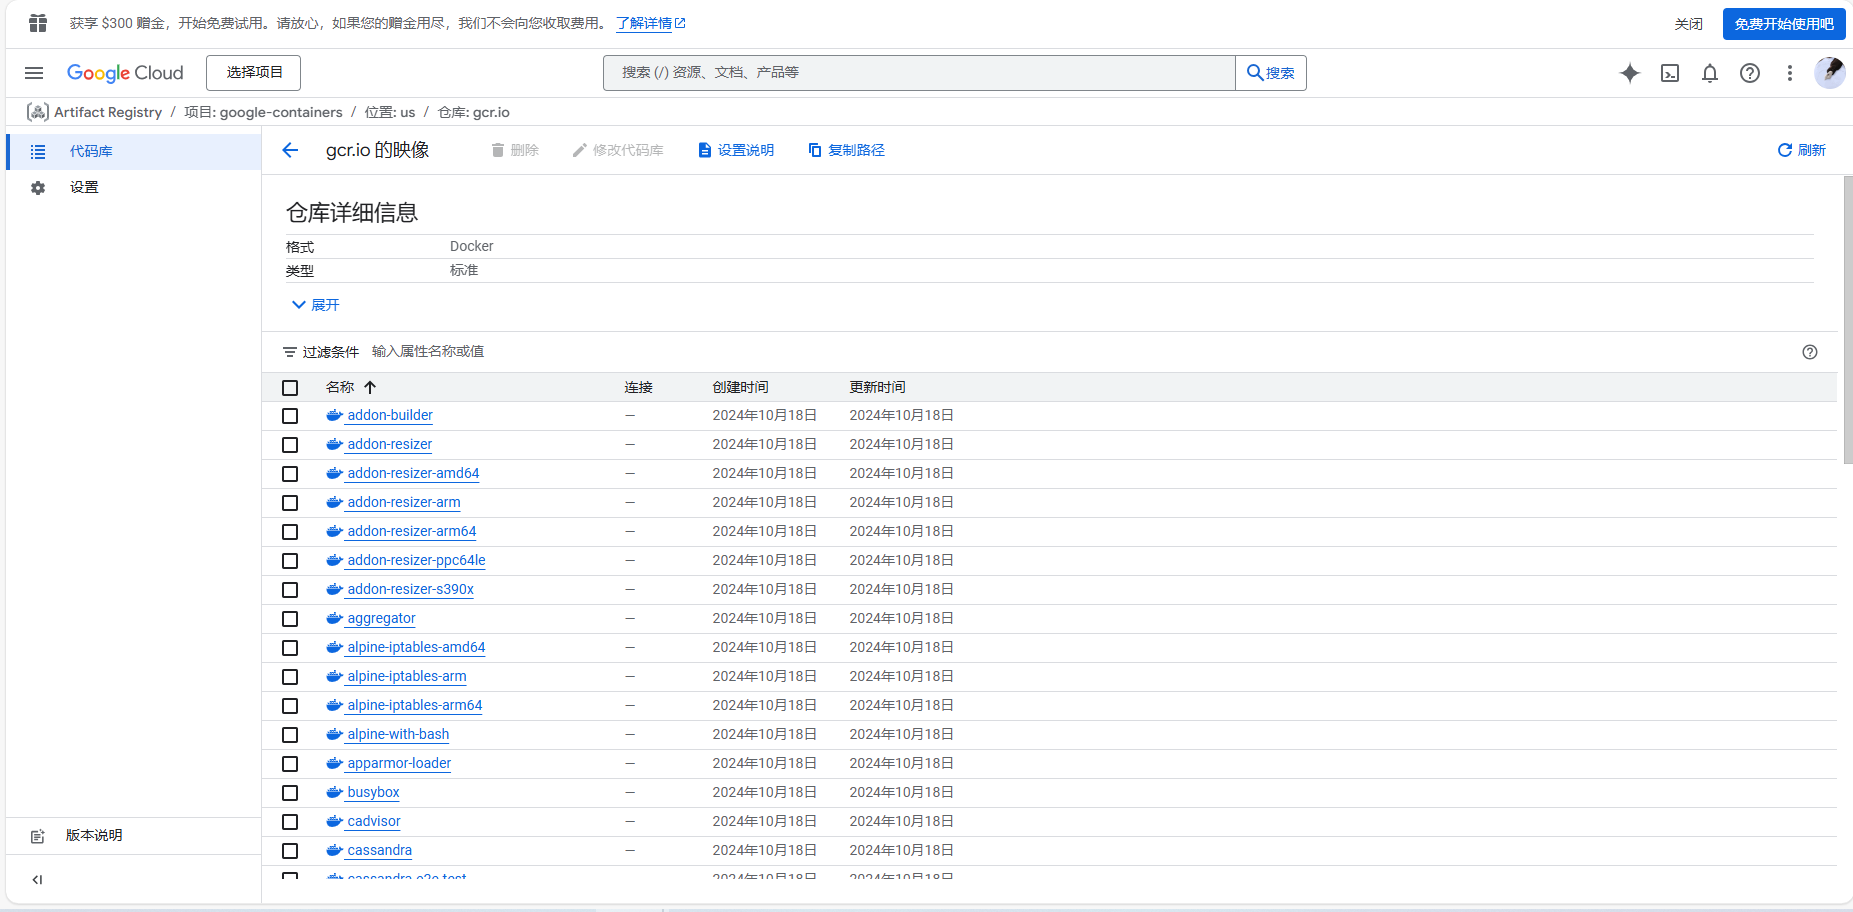Check the addon-resizer row checkbox

pyautogui.click(x=290, y=445)
